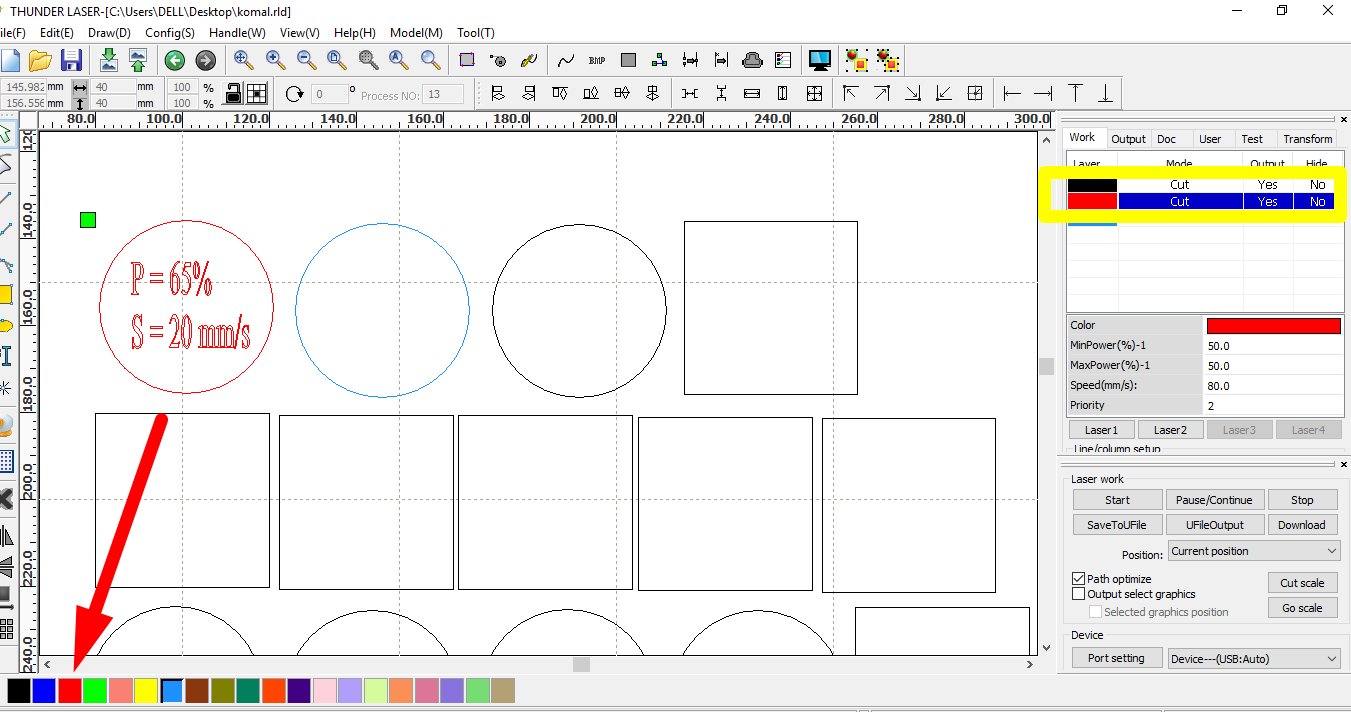Click the Start button

coord(1118,500)
